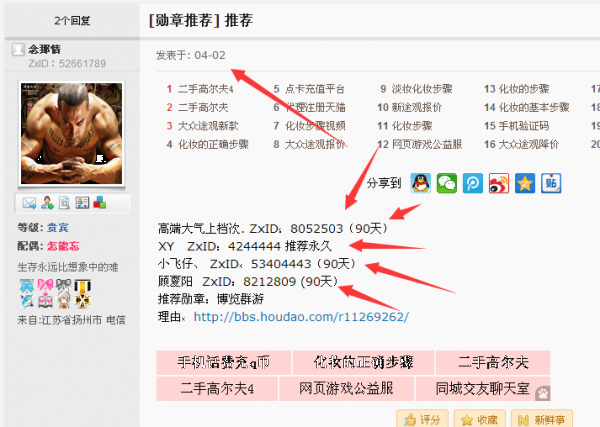Share to Qzone yellow star icon
Image resolution: width=600 pixels, height=427 pixels.
[525, 183]
